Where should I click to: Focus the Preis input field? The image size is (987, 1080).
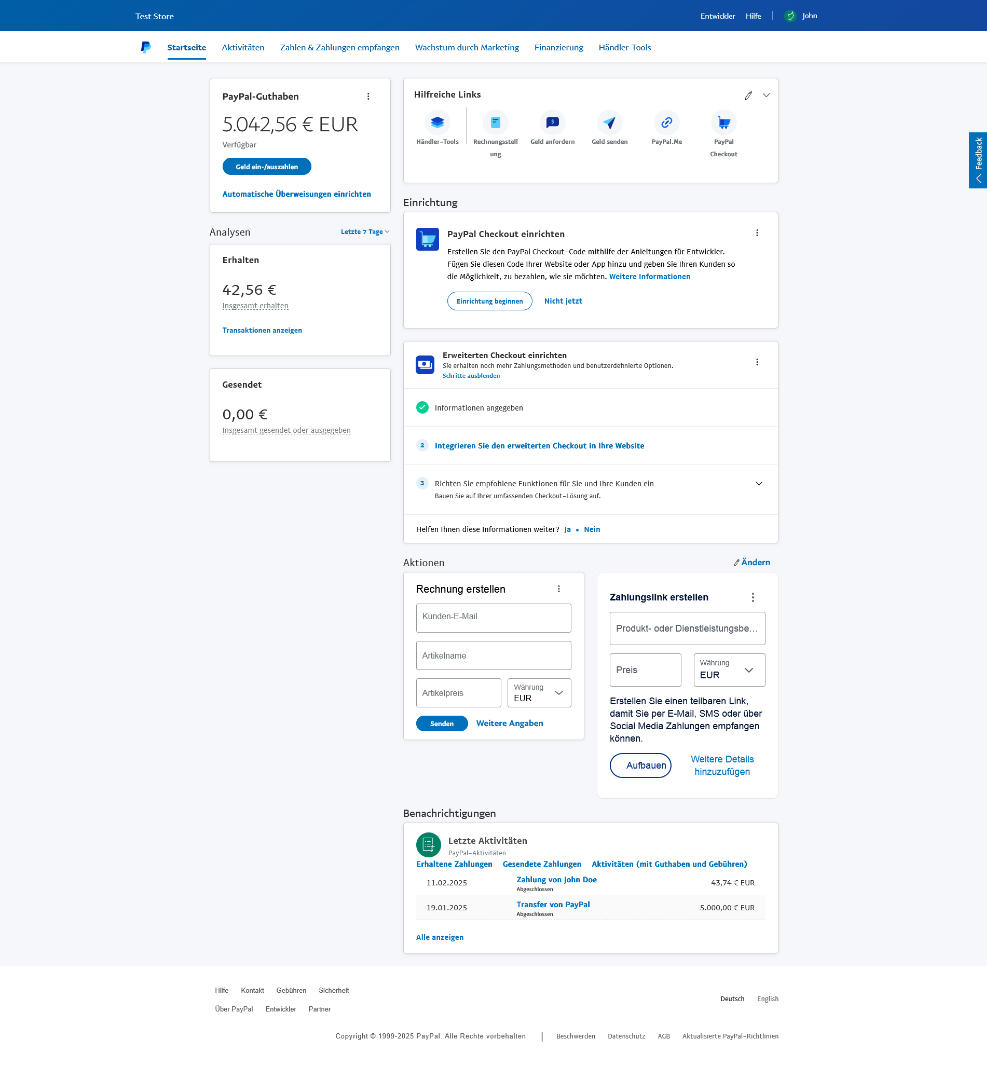(x=645, y=669)
